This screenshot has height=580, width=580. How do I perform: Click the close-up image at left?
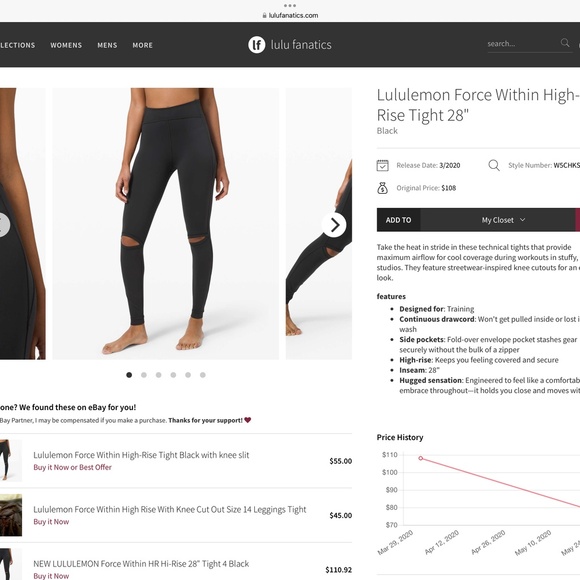(x=23, y=223)
